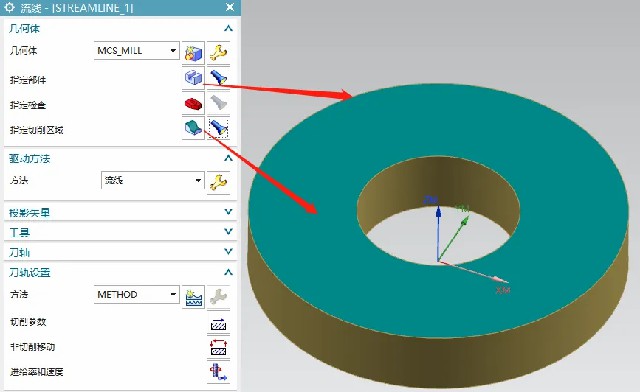Click the 指定切削区域 (Specify Cut Area) icon
Viewport: 640px width, 392px height.
click(x=193, y=128)
